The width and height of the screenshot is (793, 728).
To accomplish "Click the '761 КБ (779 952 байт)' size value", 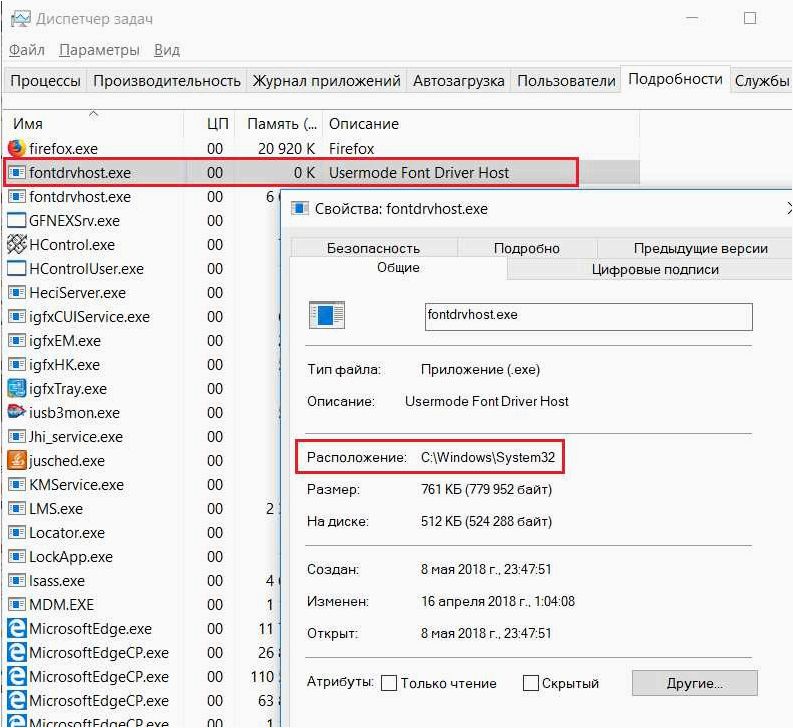I will (486, 489).
